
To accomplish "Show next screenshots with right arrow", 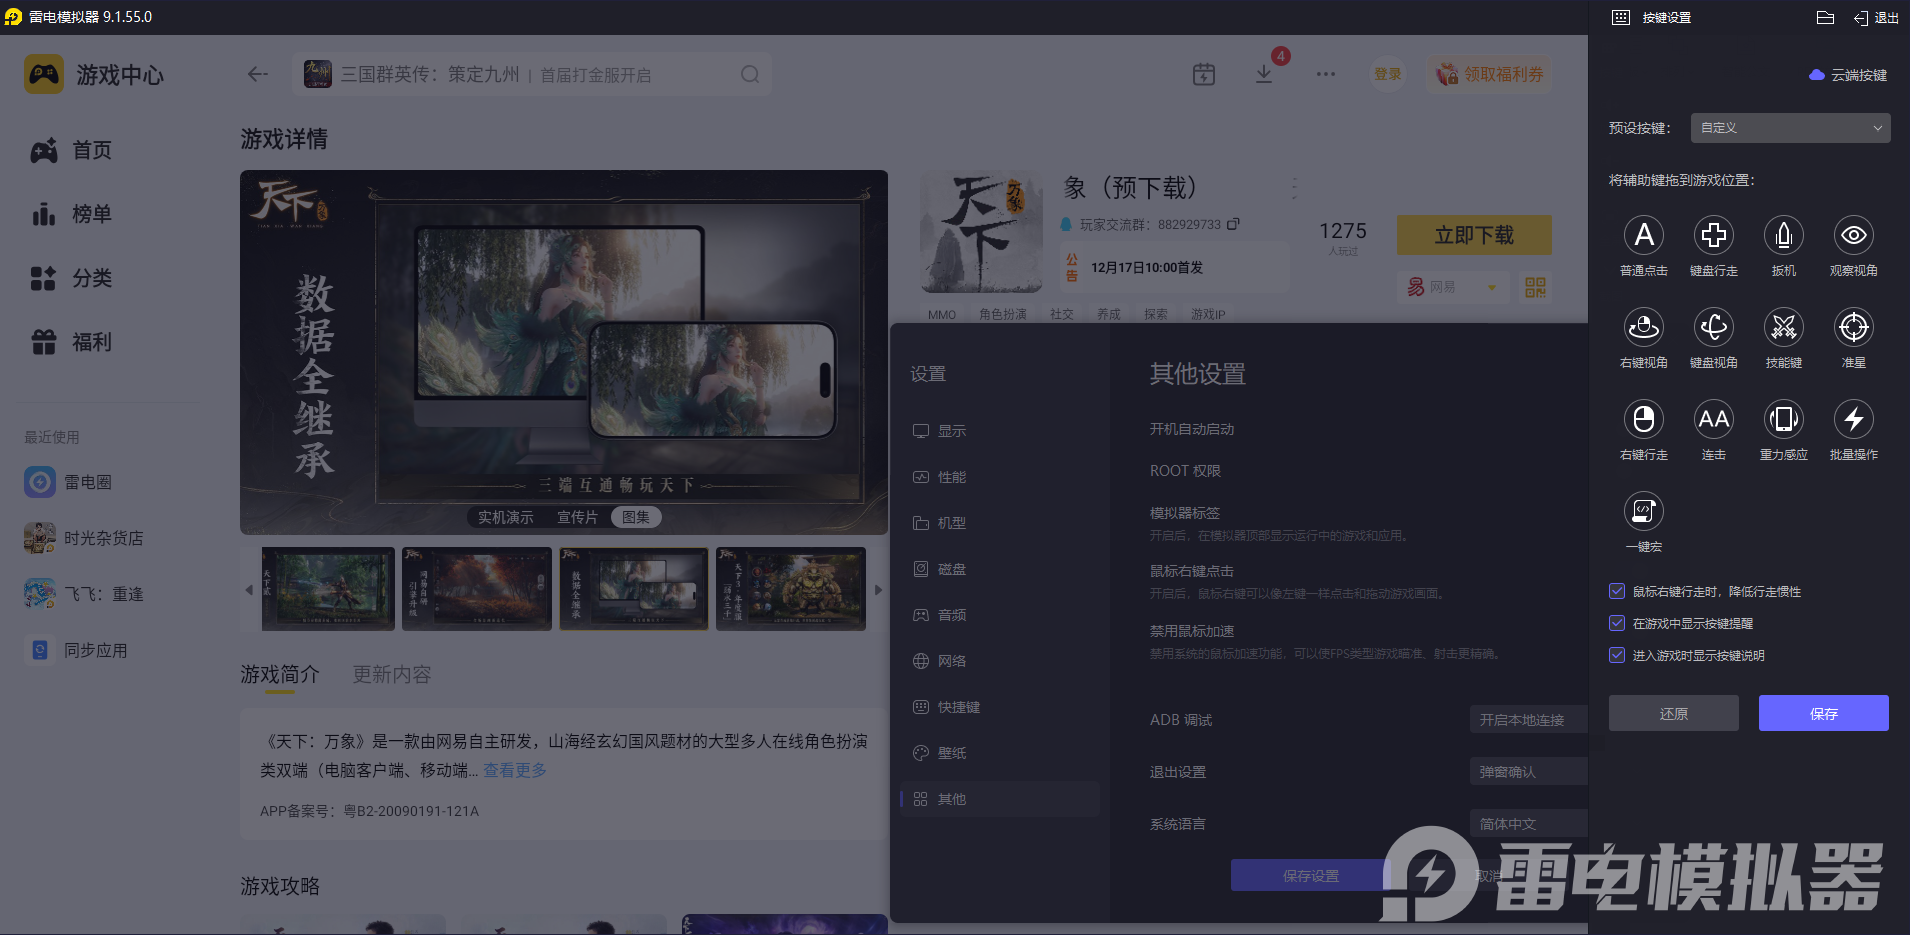I will (878, 590).
